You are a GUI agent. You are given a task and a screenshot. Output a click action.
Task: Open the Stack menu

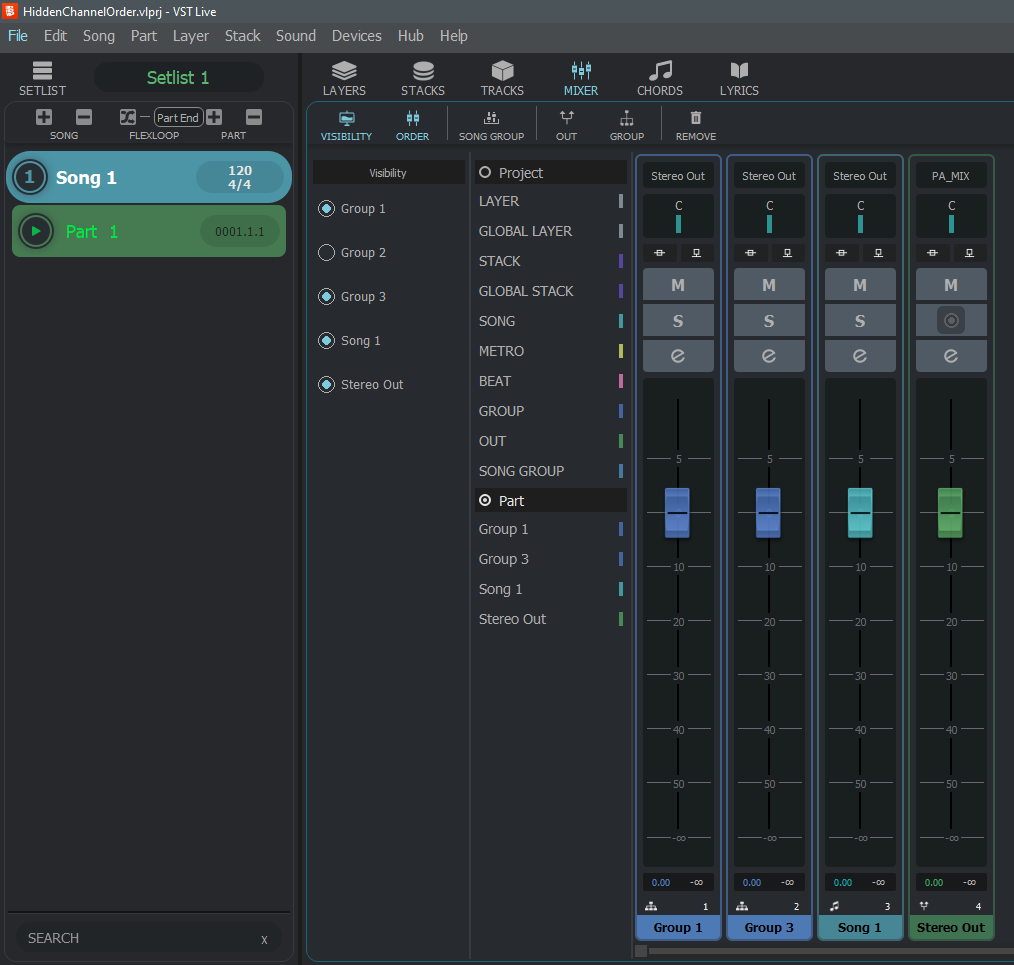pos(242,36)
